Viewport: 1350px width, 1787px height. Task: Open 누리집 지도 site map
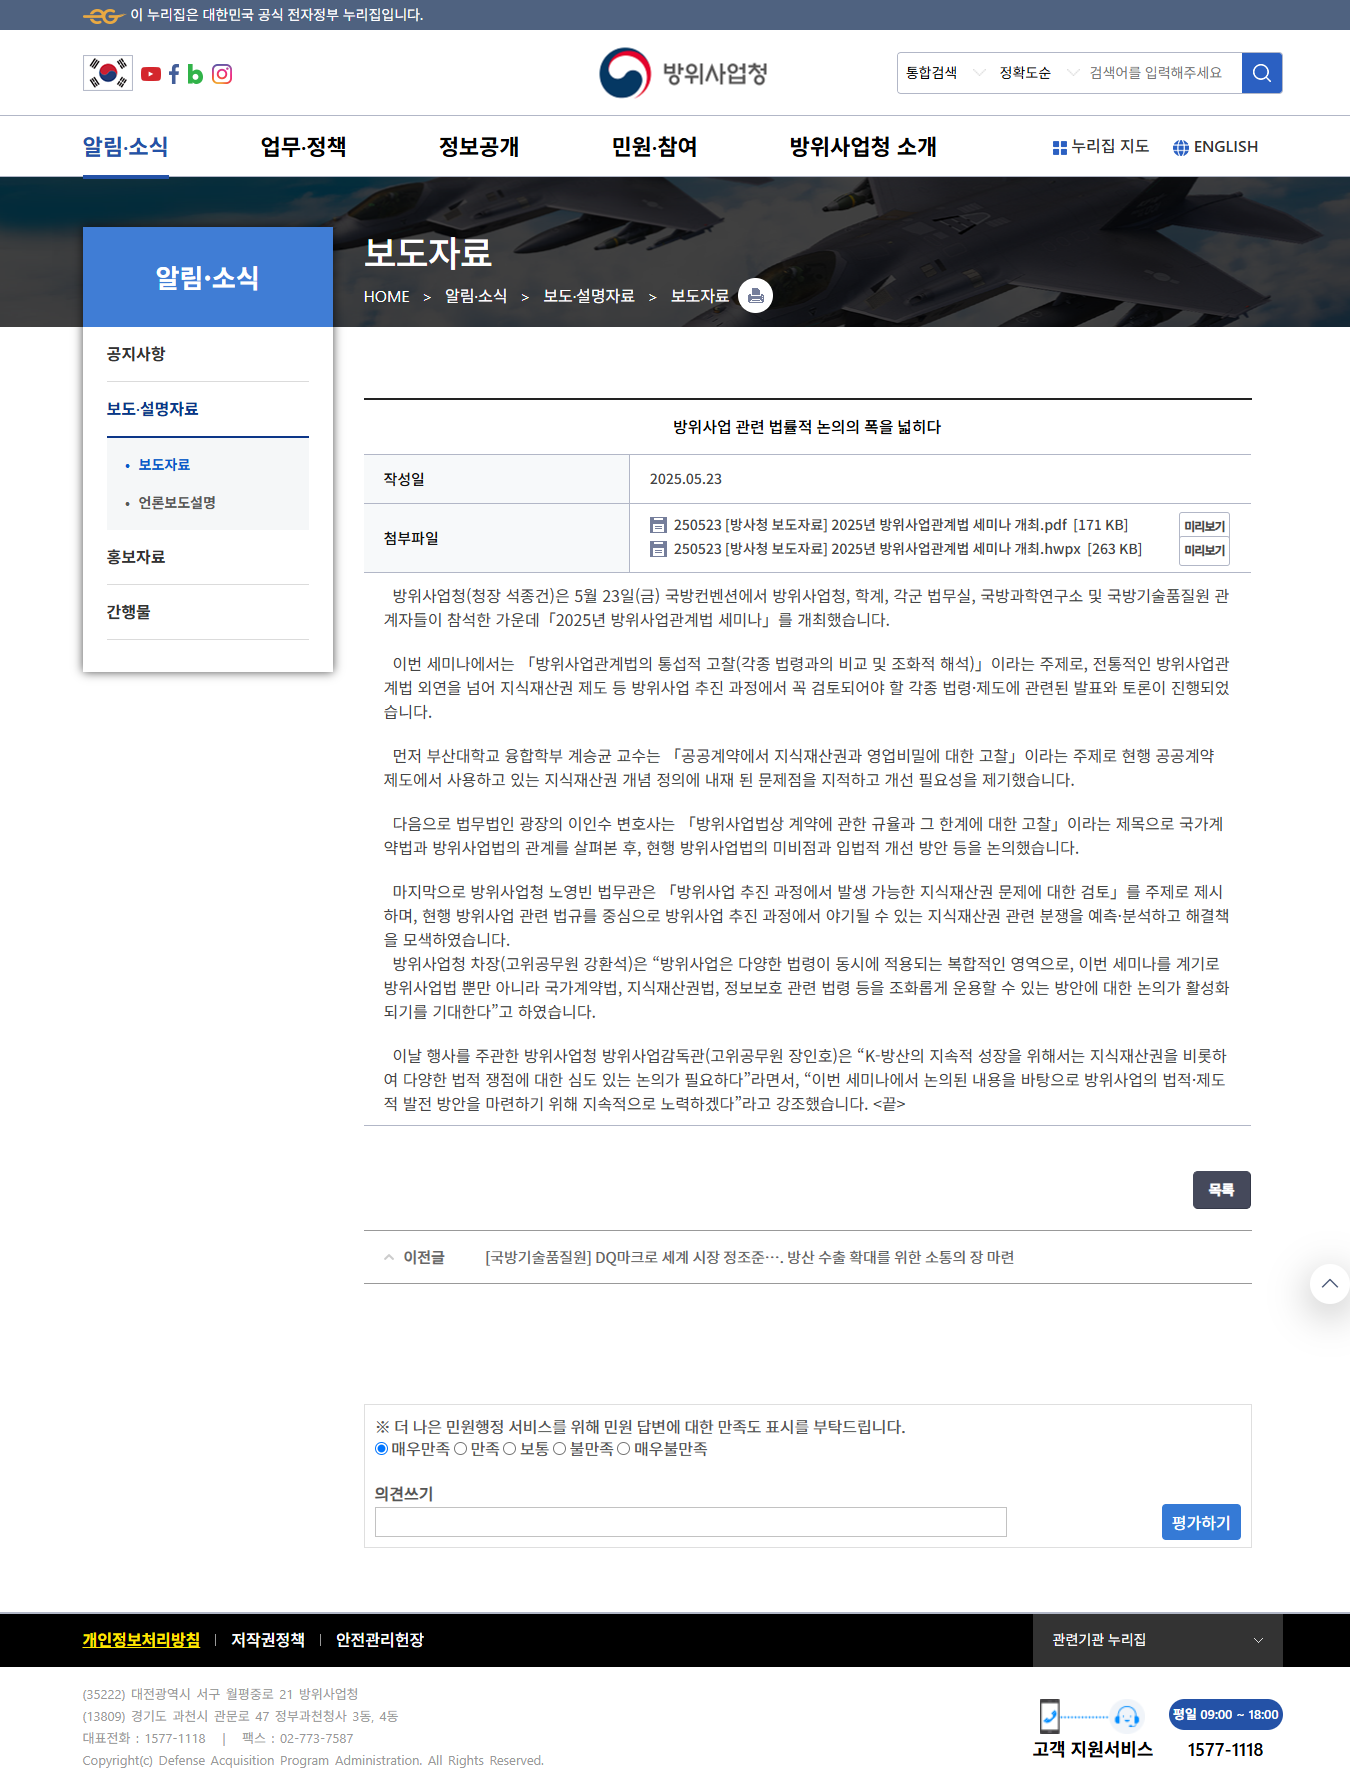(1100, 147)
